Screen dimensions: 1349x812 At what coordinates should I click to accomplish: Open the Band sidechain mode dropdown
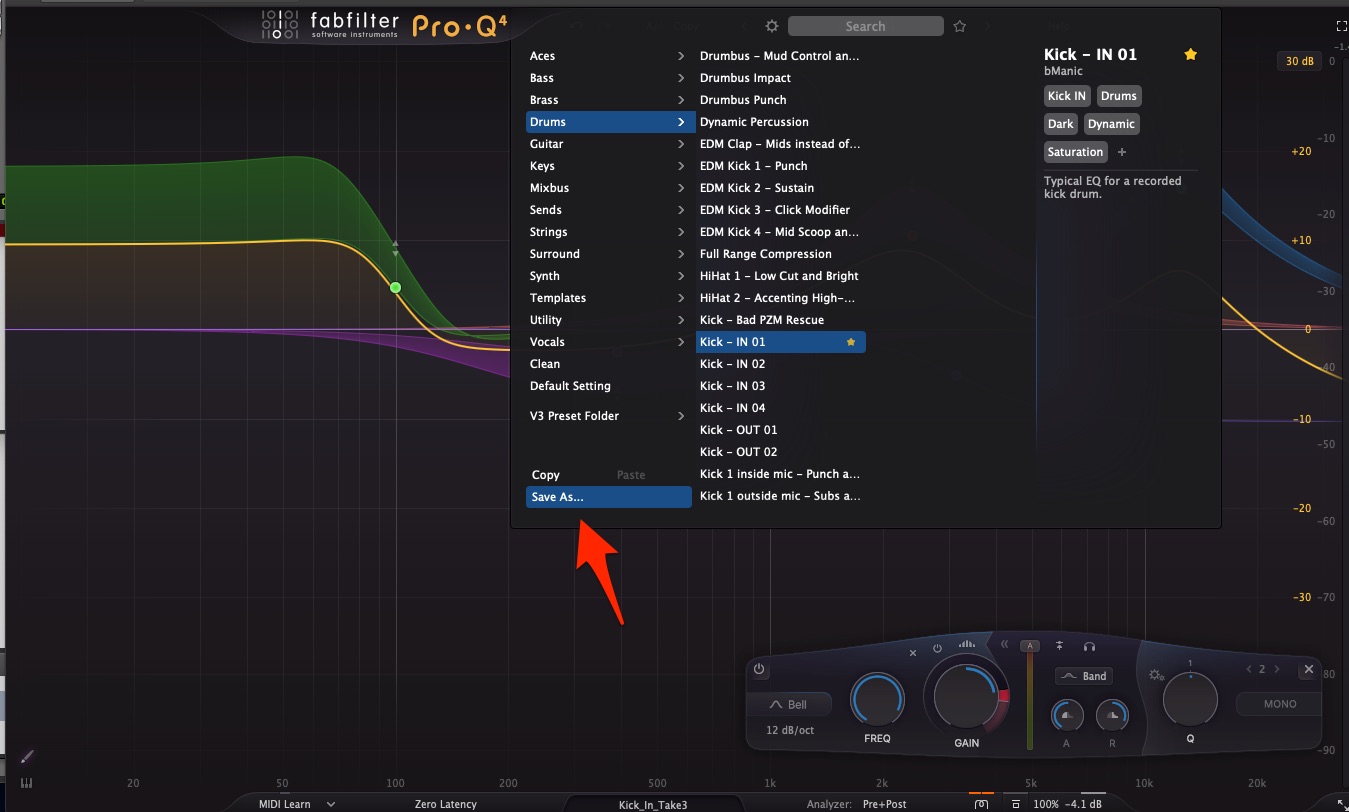[x=1085, y=676]
